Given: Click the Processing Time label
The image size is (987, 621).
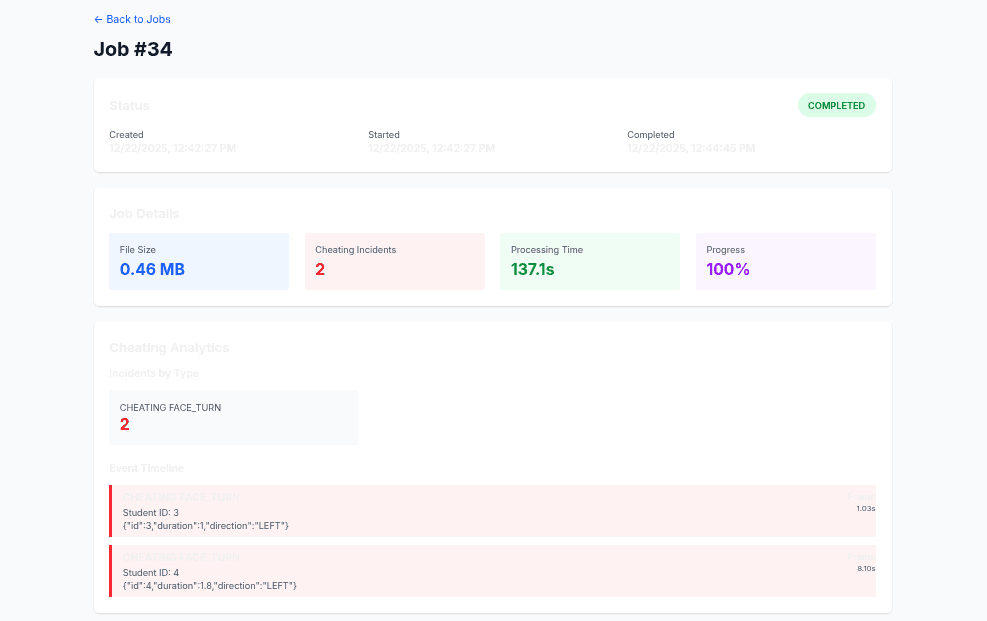Looking at the screenshot, I should pos(547,250).
